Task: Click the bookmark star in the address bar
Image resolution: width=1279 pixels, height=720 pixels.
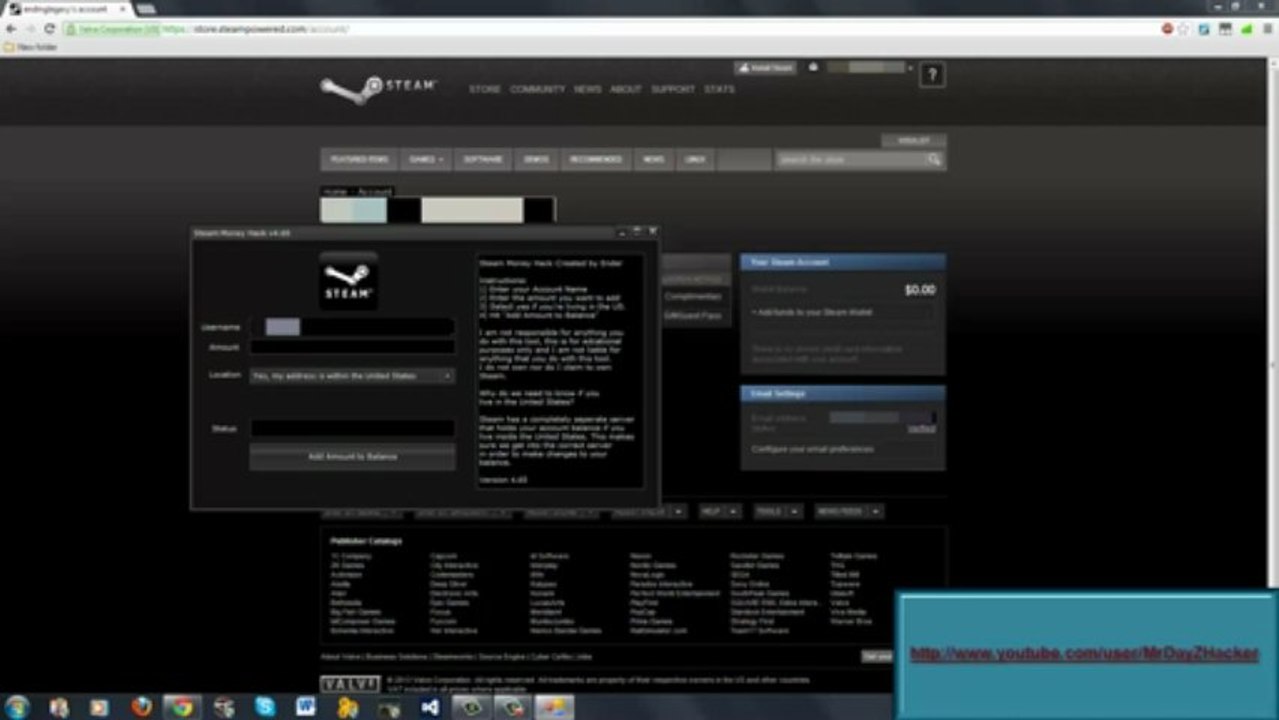Action: coord(1184,29)
